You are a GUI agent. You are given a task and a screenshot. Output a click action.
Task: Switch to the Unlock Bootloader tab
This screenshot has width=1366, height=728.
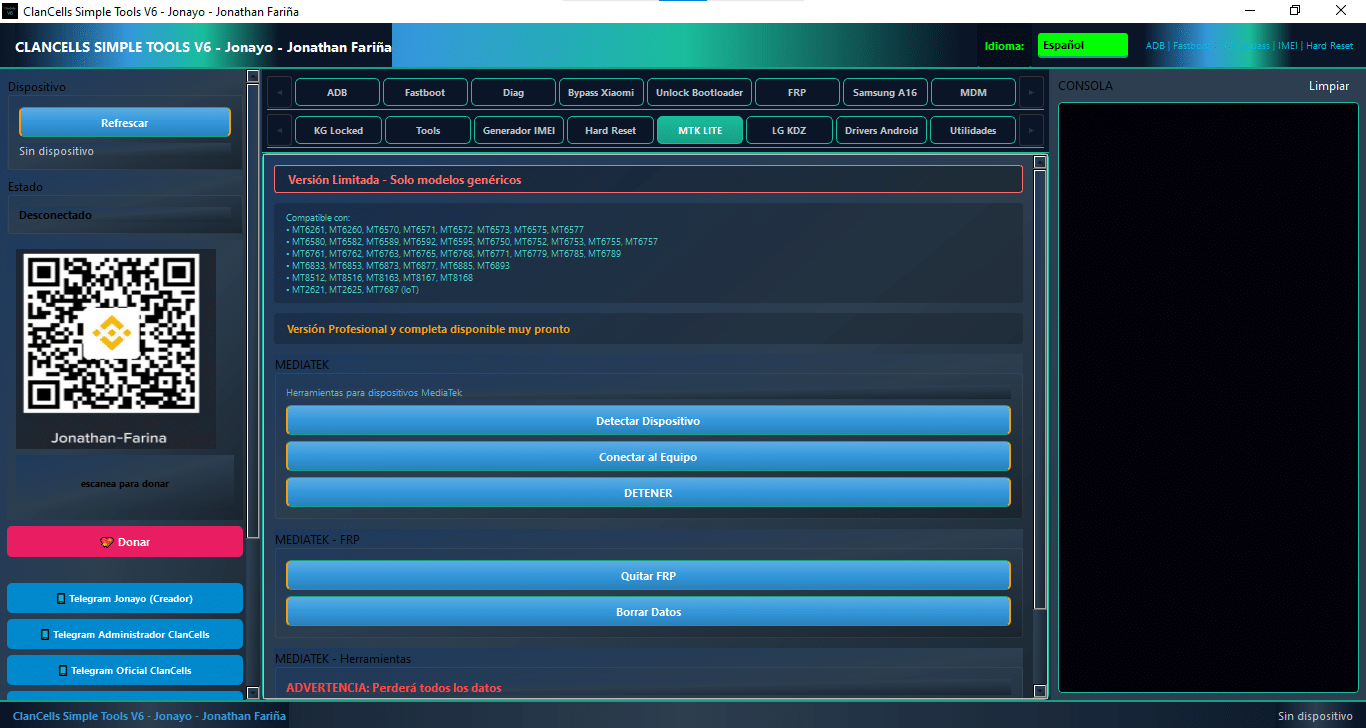coord(699,93)
